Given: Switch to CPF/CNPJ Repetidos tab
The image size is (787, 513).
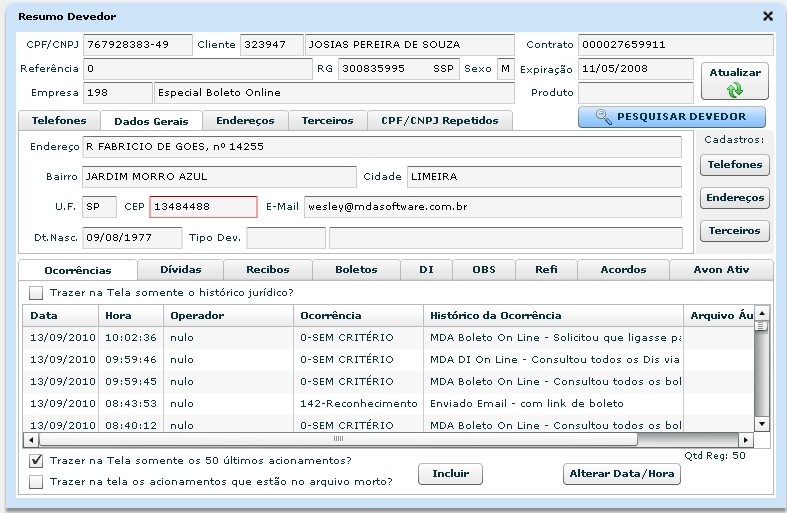Looking at the screenshot, I should (440, 120).
